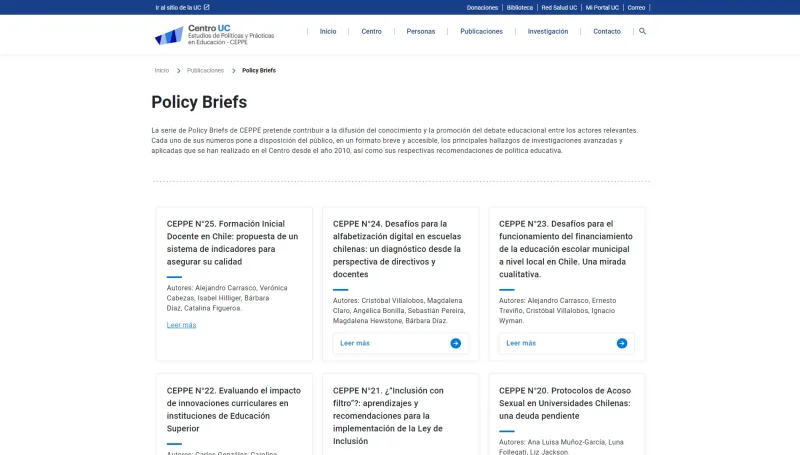Click the 'Policy Briefs' page heading
Viewport: 800px width, 455px height.
(199, 102)
